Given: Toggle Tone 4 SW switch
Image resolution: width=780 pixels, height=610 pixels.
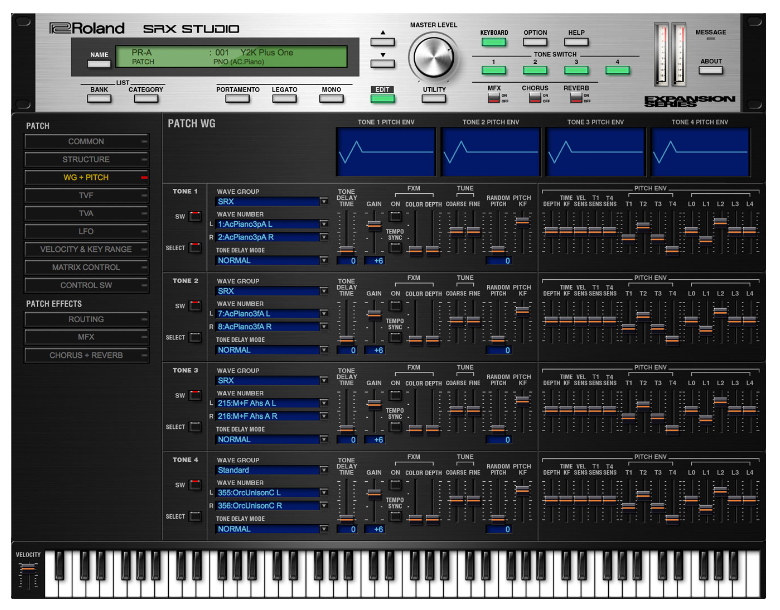Looking at the screenshot, I should coord(195,485).
